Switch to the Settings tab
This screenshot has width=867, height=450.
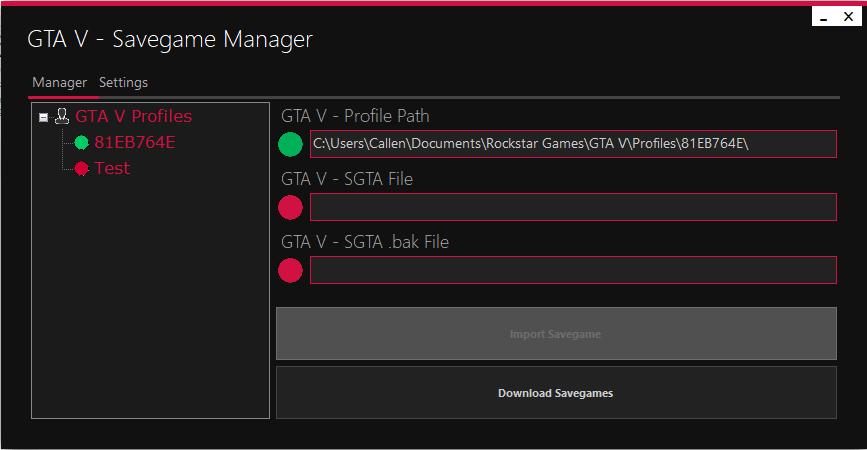(123, 82)
